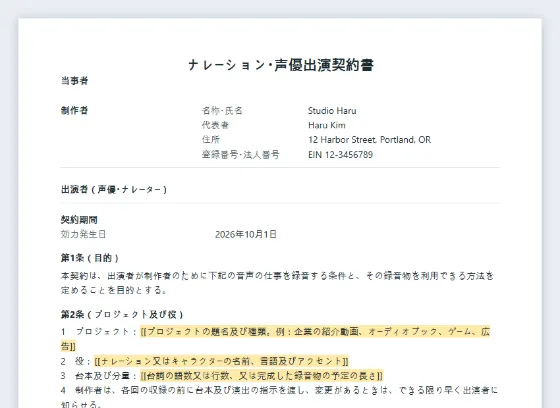The height and width of the screenshot is (408, 560).
Task: Click the highlighted プロジェクトの題名及び種類 placeholder
Action: click(x=275, y=339)
